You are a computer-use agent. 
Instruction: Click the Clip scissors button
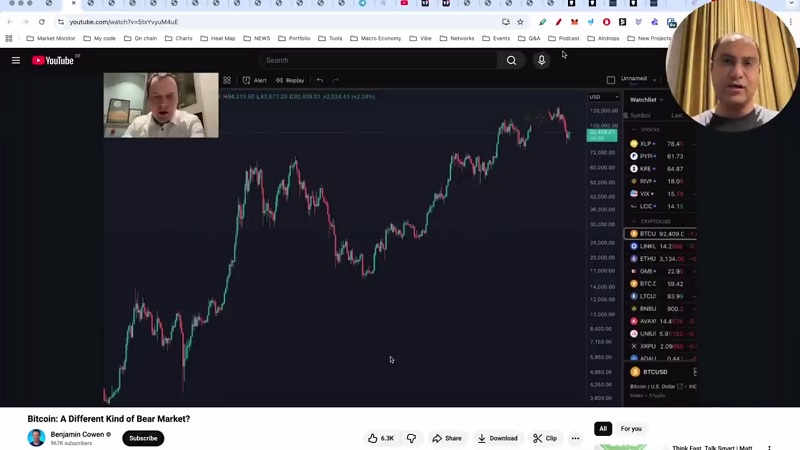[x=545, y=438]
